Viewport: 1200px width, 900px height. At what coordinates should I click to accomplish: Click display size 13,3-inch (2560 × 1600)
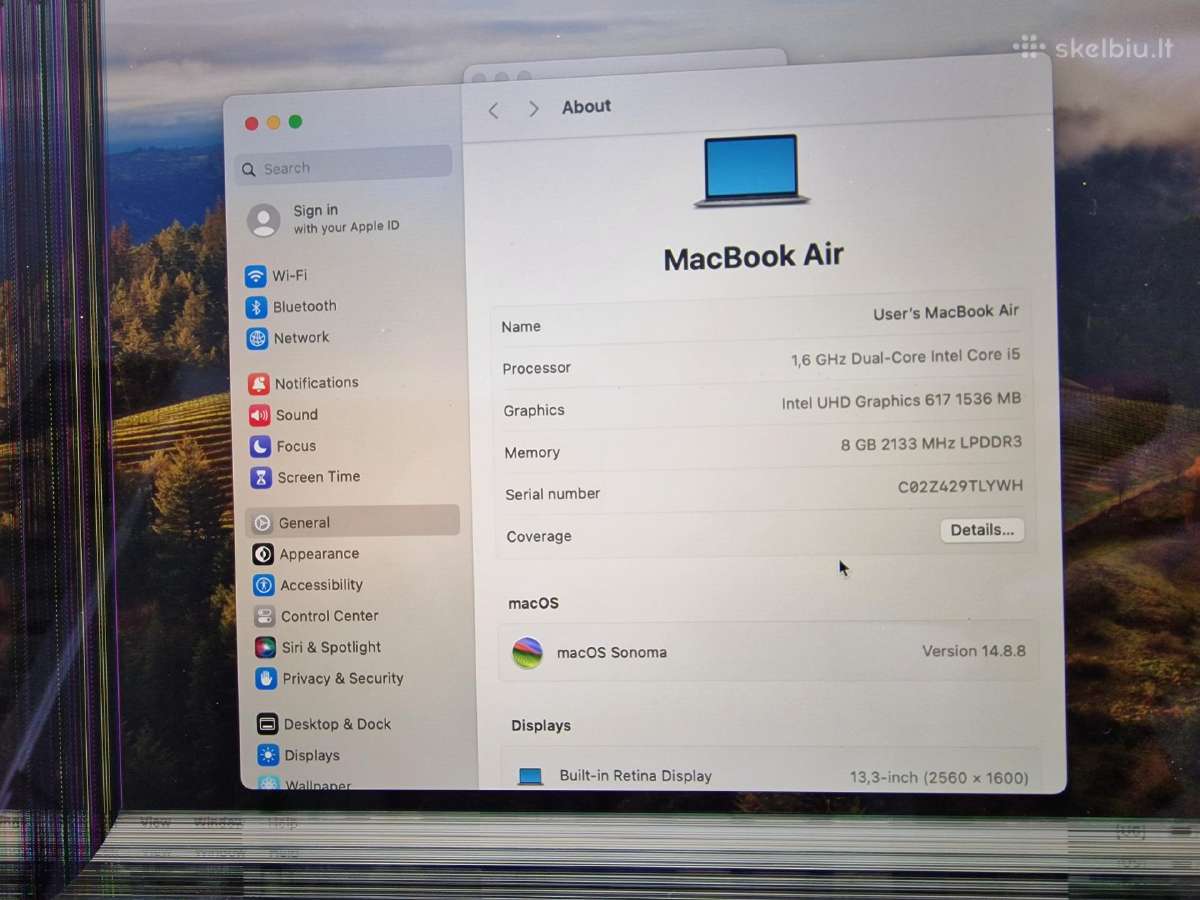[939, 778]
